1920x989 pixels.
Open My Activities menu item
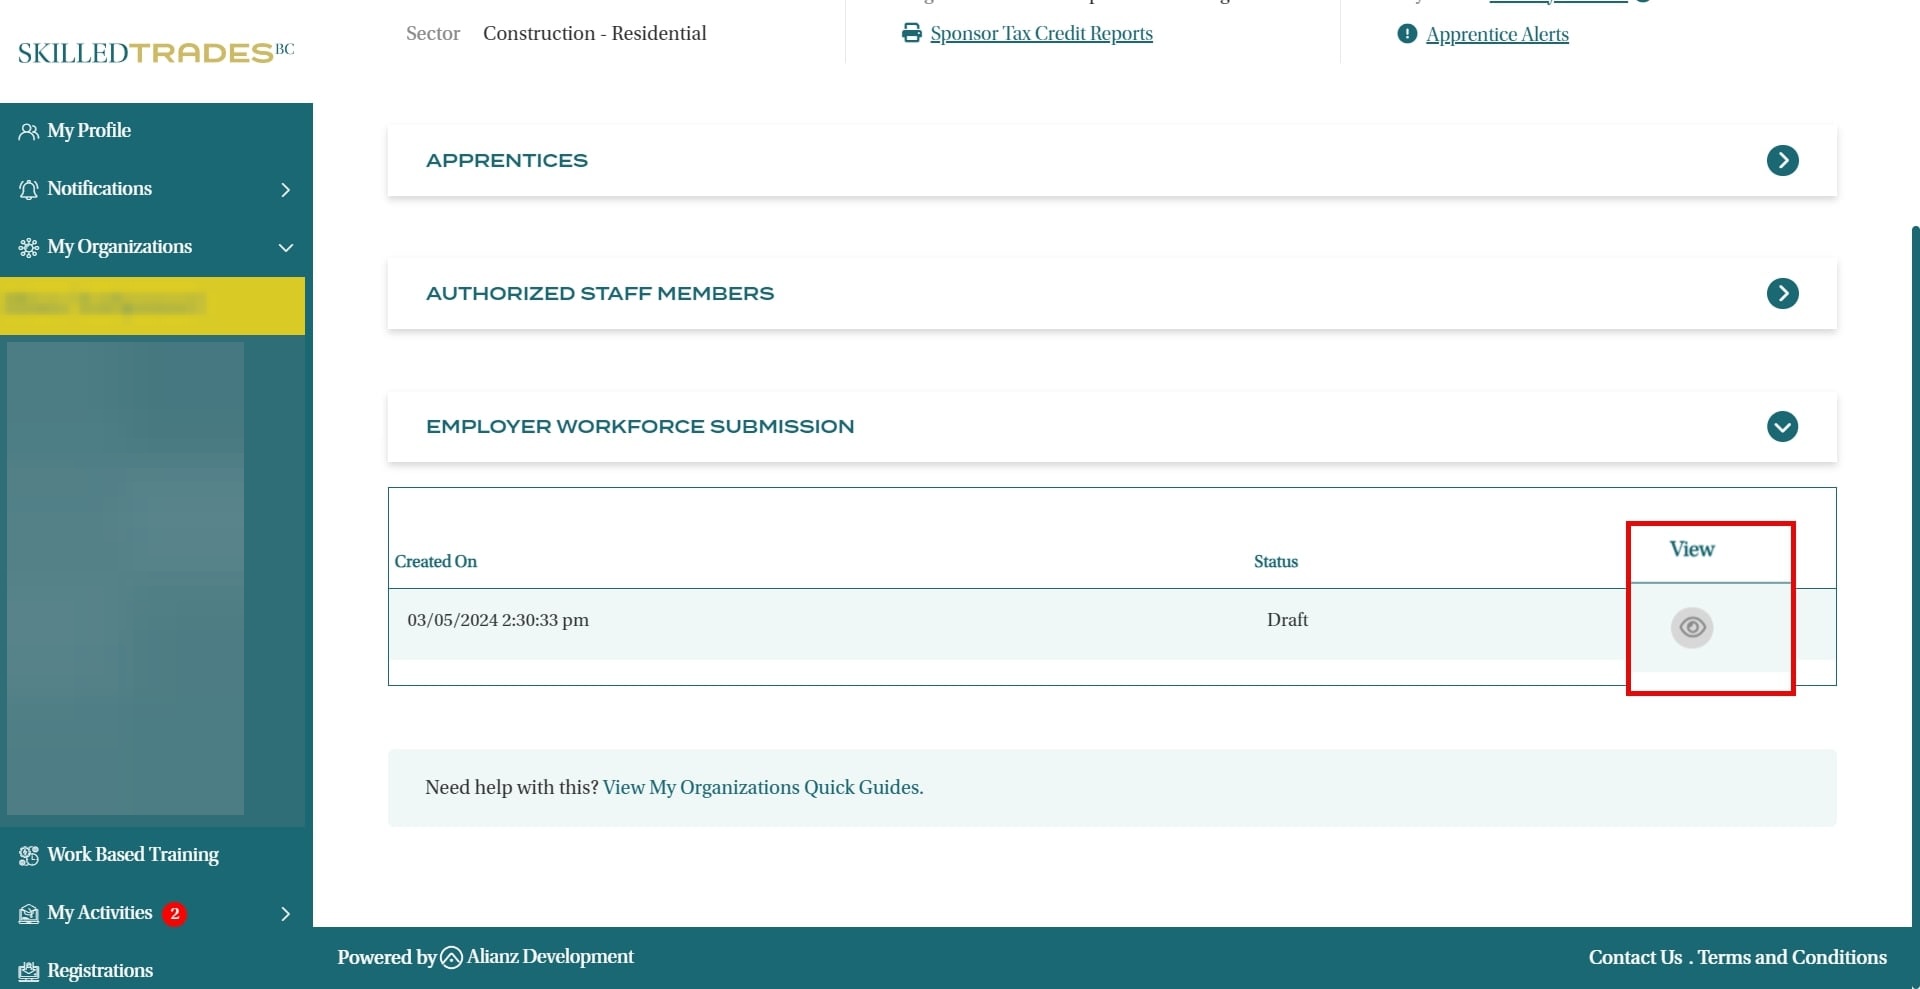(100, 913)
